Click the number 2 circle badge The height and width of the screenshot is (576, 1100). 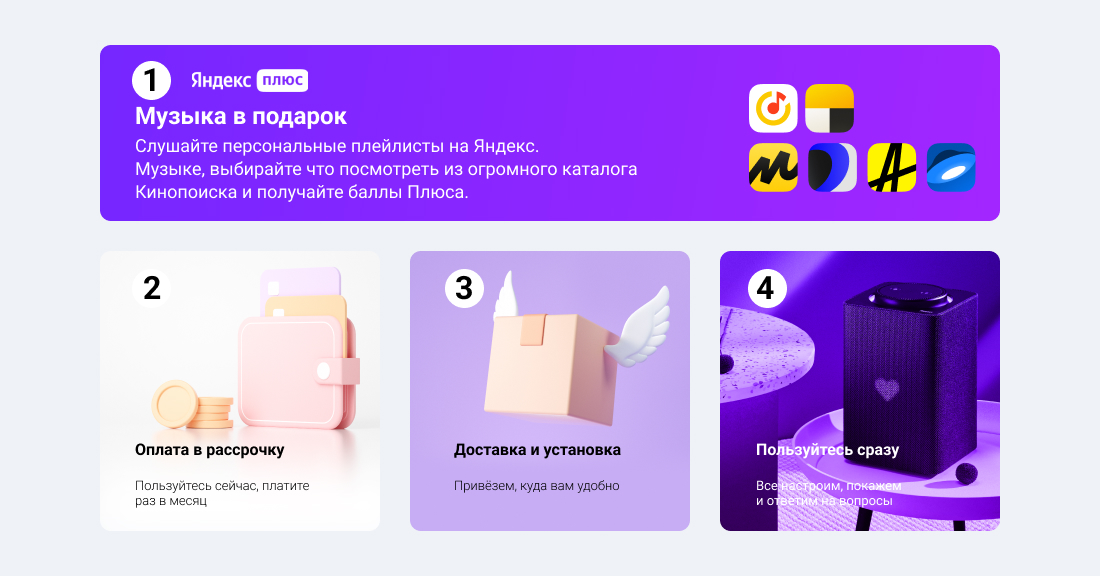[x=152, y=288]
